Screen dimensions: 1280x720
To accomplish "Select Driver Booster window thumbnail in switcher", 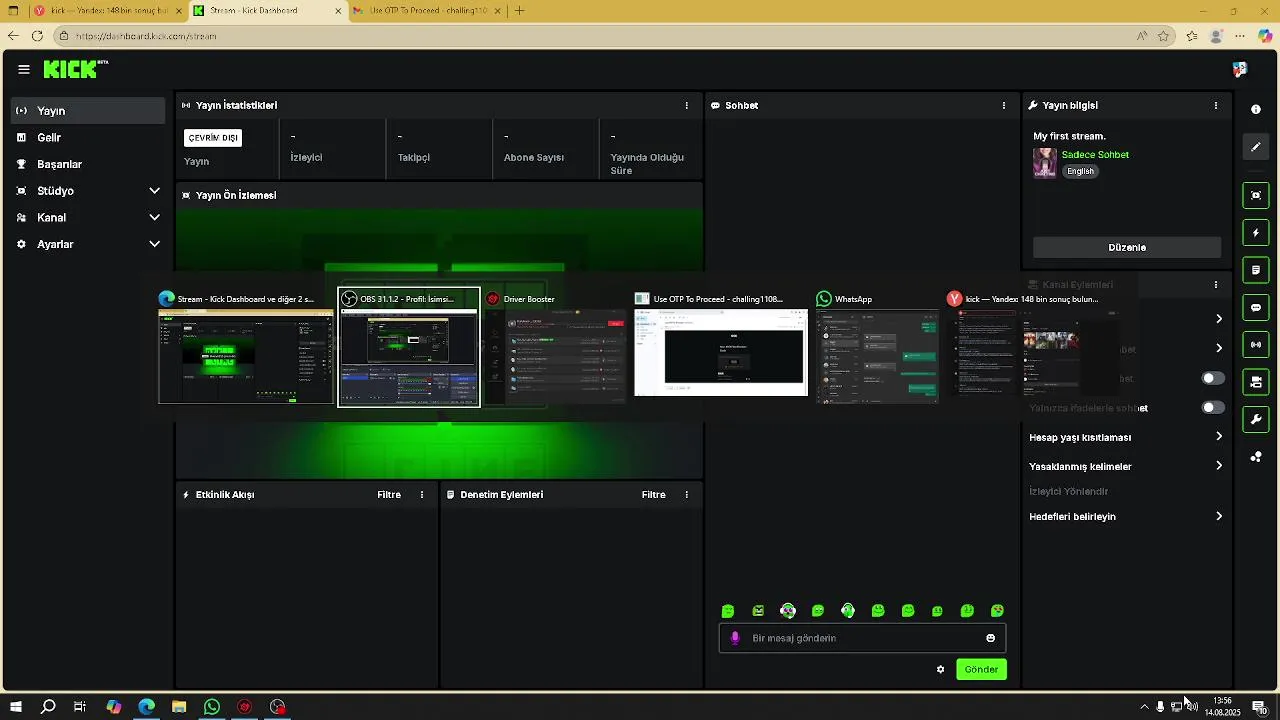I will tap(556, 347).
